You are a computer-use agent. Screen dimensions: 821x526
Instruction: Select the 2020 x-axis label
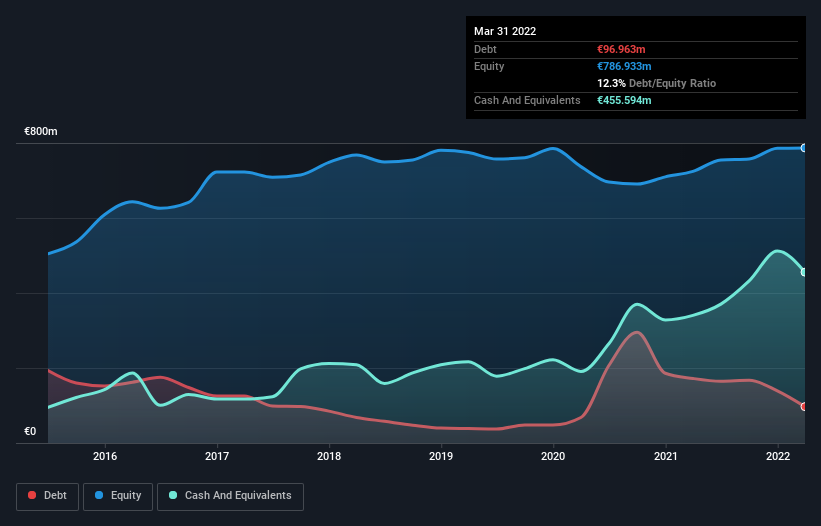(x=553, y=456)
